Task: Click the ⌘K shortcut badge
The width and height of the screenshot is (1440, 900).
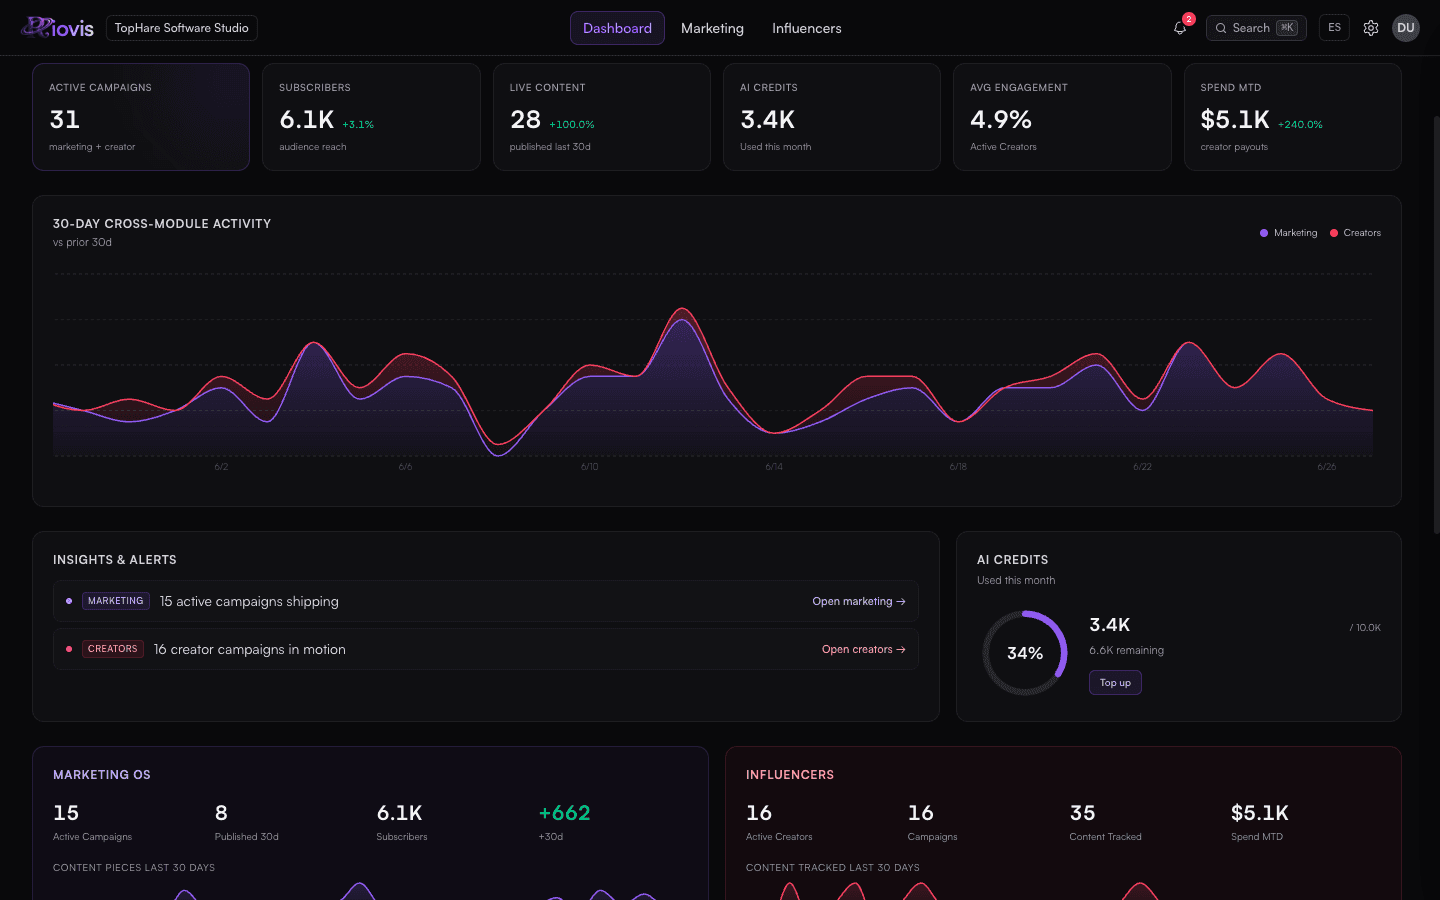Action: pos(1287,28)
